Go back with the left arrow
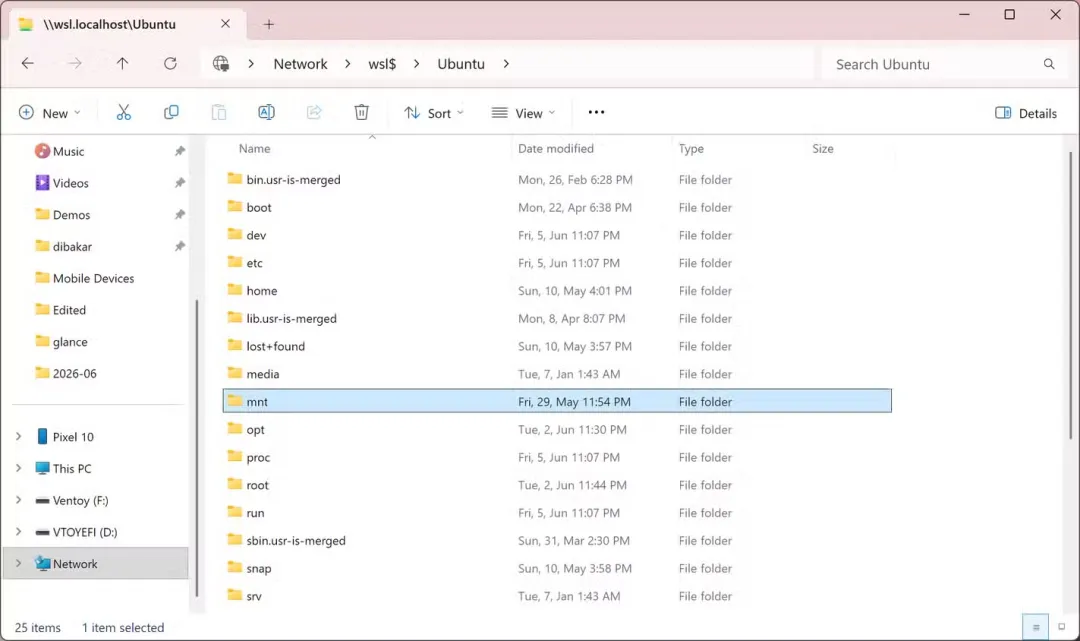Viewport: 1080px width, 641px height. click(x=28, y=63)
